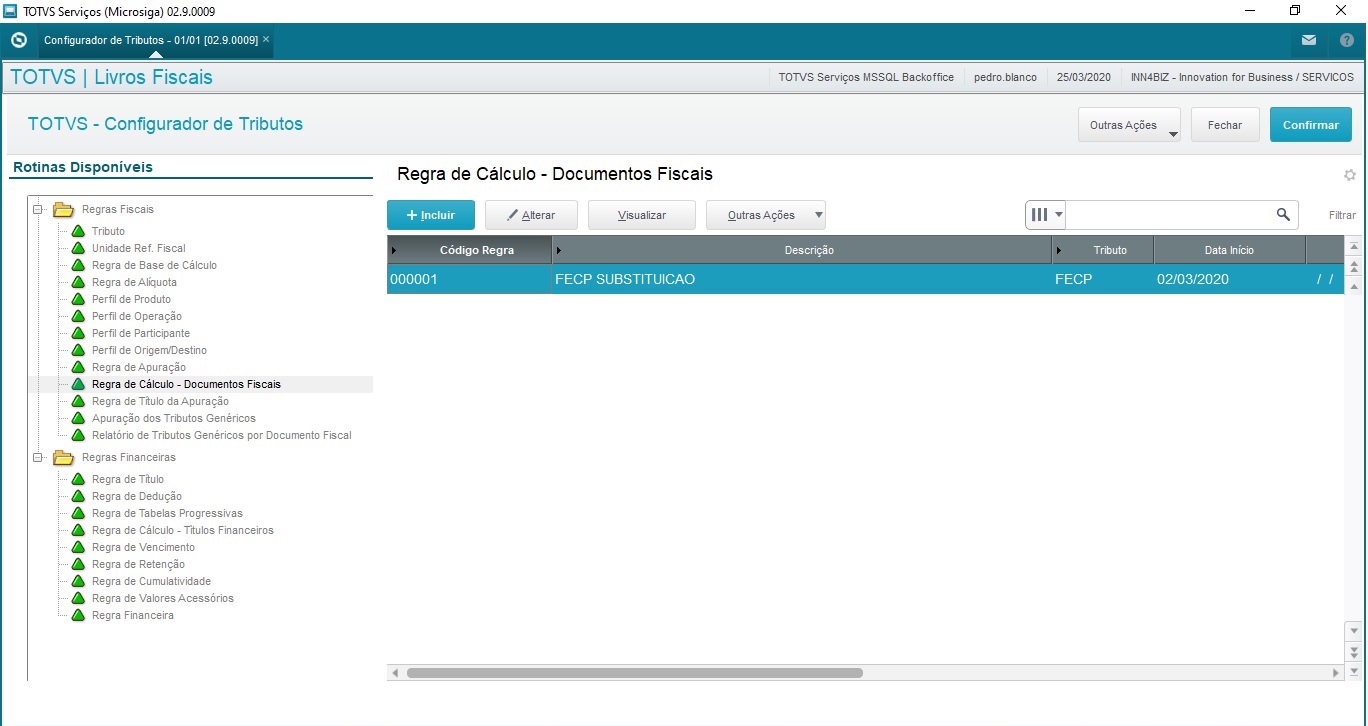This screenshot has width=1368, height=726.
Task: Close the Configurador de Tributos tab
Action: click(266, 40)
